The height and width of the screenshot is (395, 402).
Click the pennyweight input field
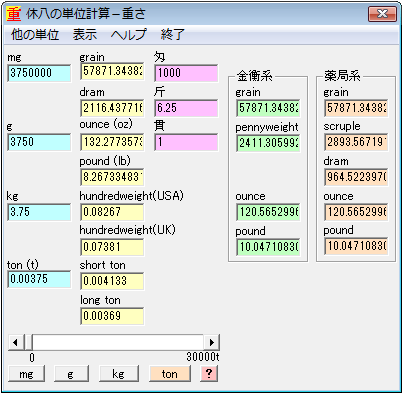click(268, 143)
